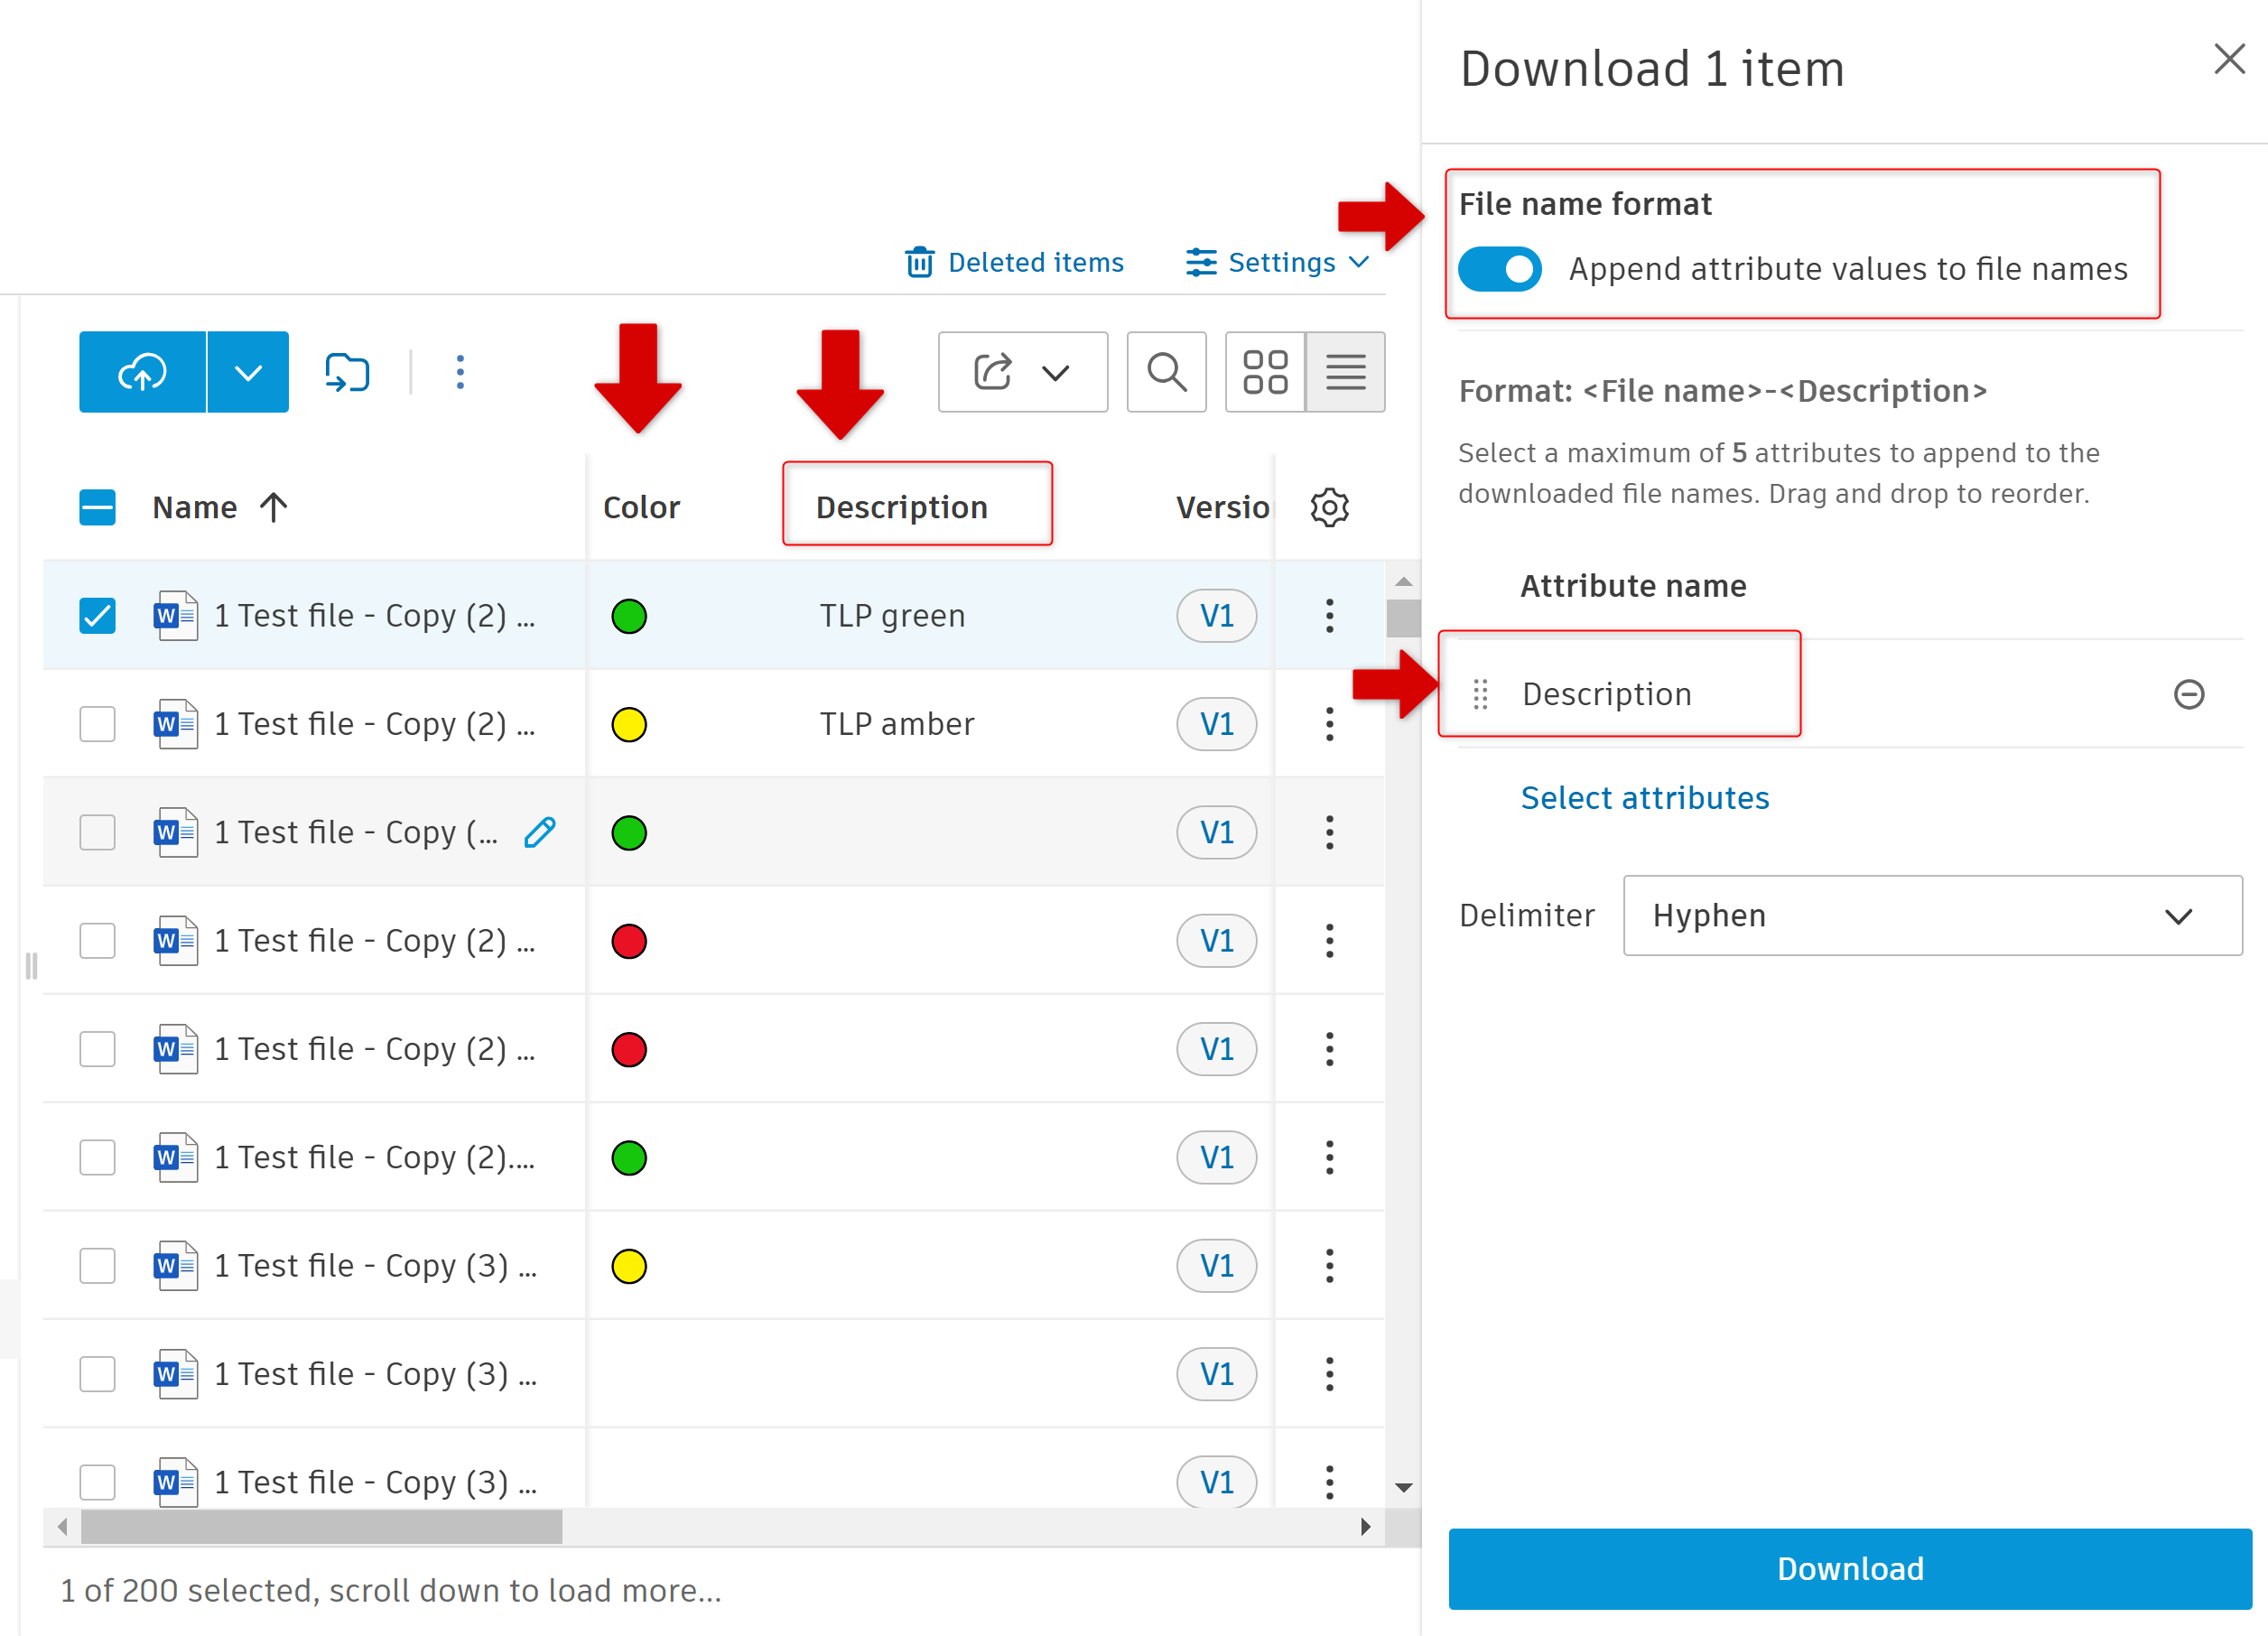Switch to grid view icon
The width and height of the screenshot is (2268, 1636).
(1265, 372)
